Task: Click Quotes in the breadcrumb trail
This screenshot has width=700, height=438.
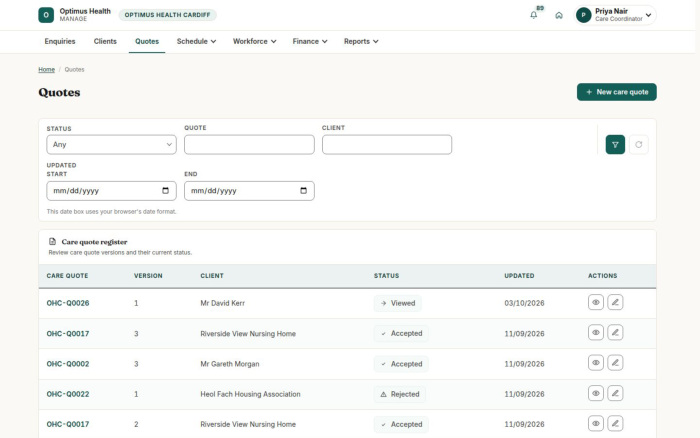Action: (75, 70)
